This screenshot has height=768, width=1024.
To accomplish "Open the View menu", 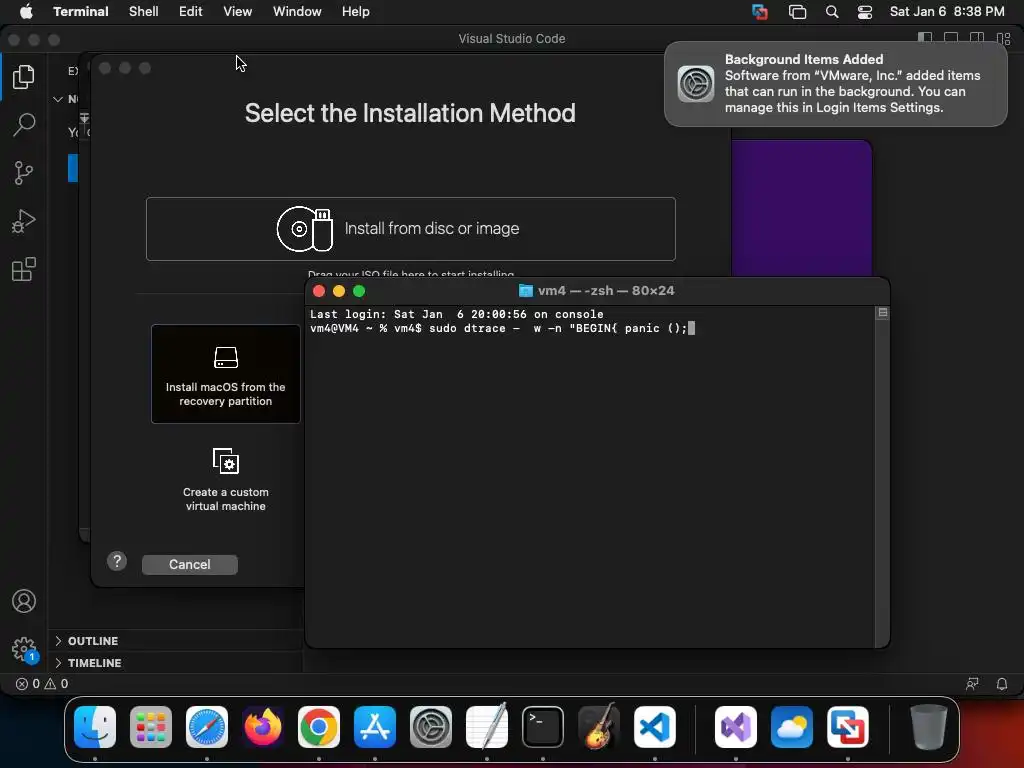I will pos(238,12).
